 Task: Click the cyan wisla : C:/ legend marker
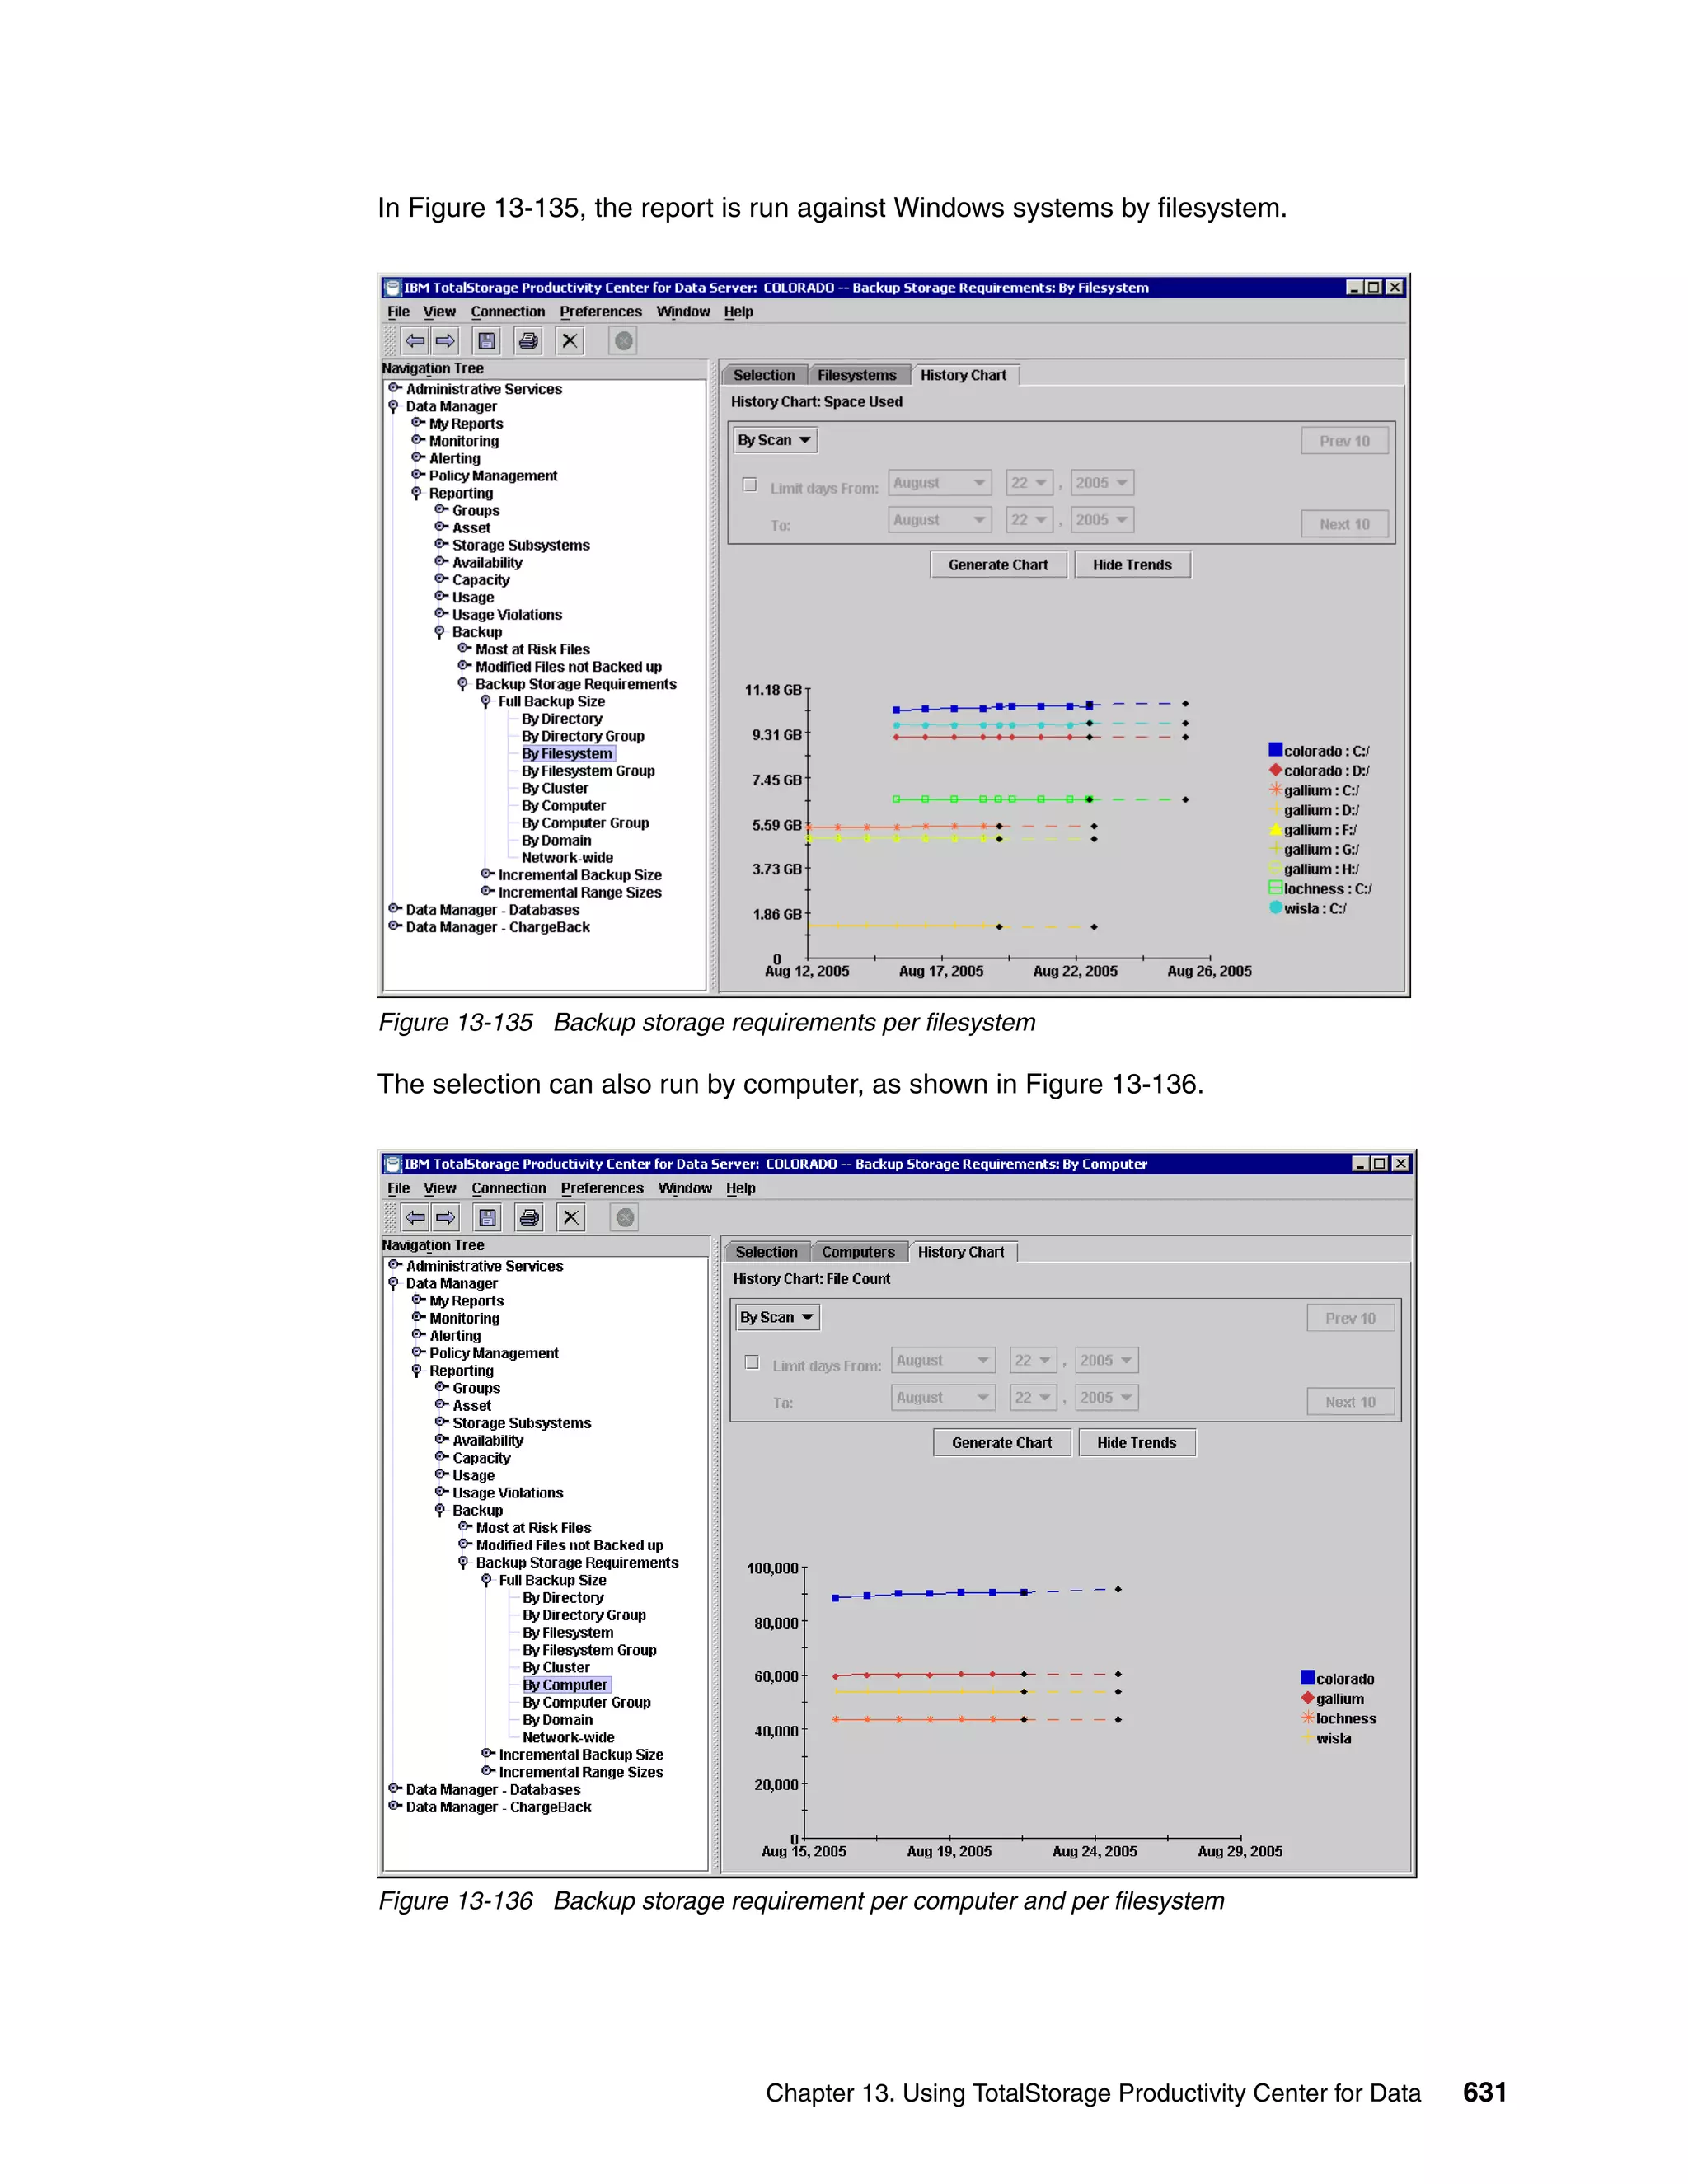tap(1275, 907)
